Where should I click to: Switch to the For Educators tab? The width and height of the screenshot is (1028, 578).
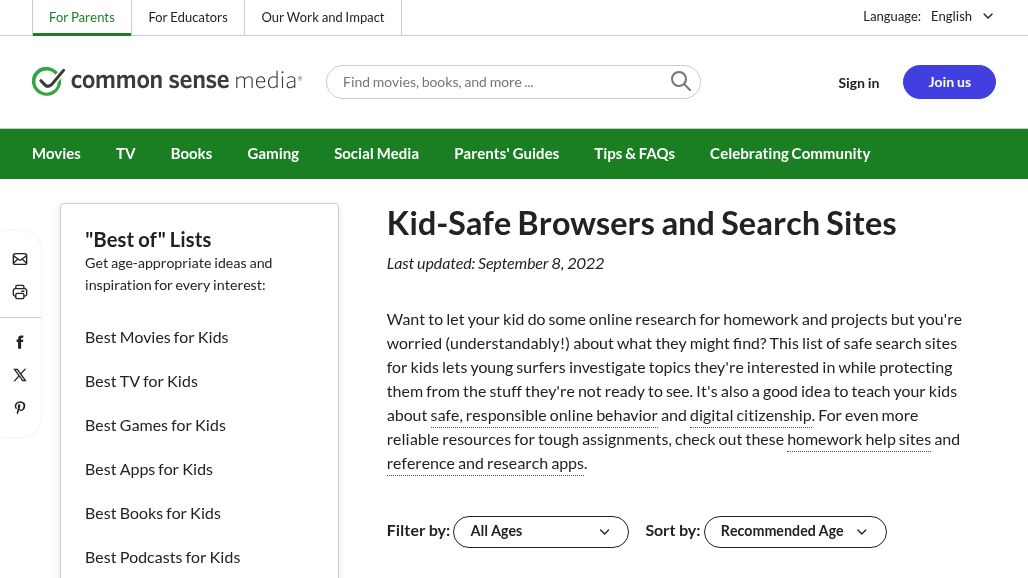[188, 17]
